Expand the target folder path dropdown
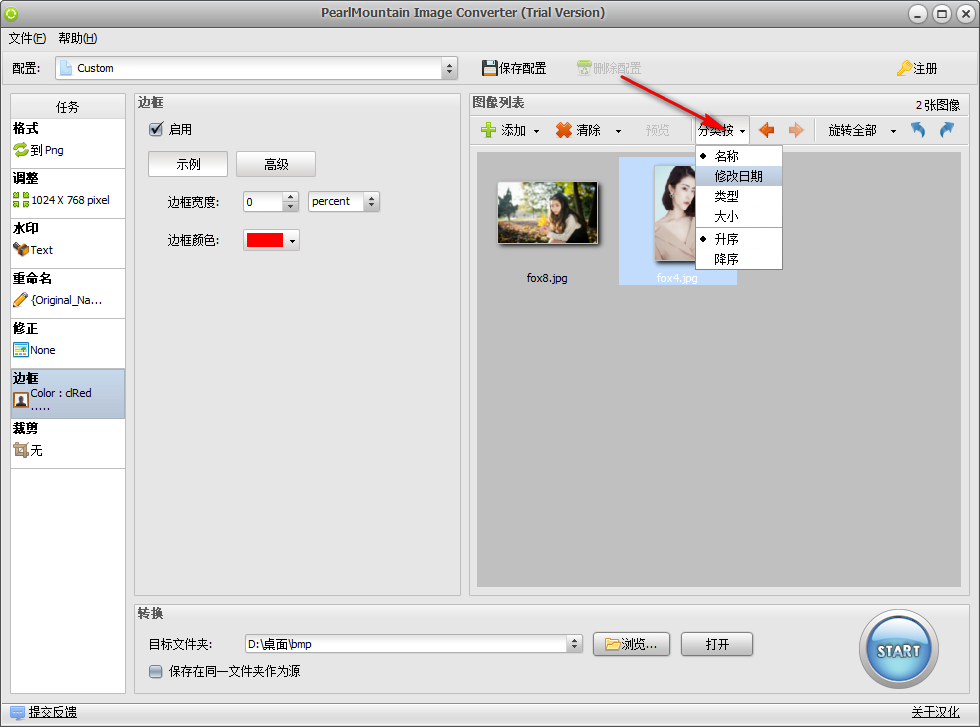 574,644
